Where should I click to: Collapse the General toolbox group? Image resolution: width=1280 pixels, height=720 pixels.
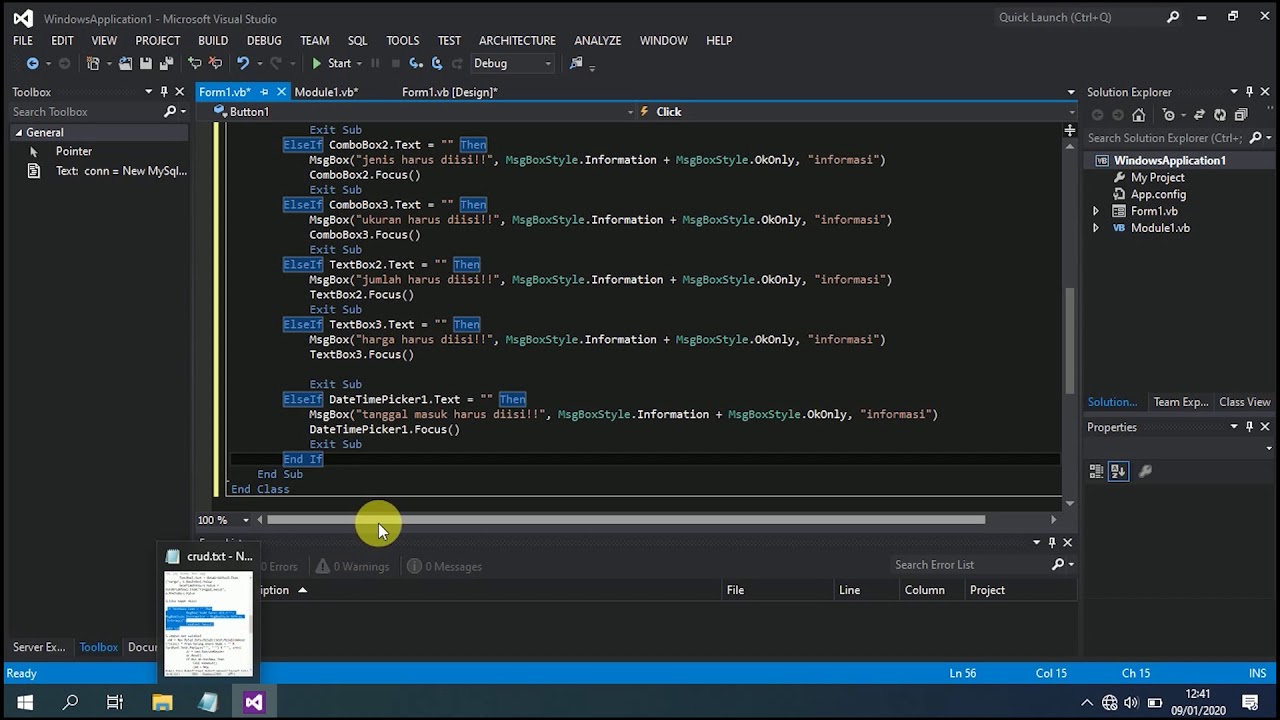(19, 132)
